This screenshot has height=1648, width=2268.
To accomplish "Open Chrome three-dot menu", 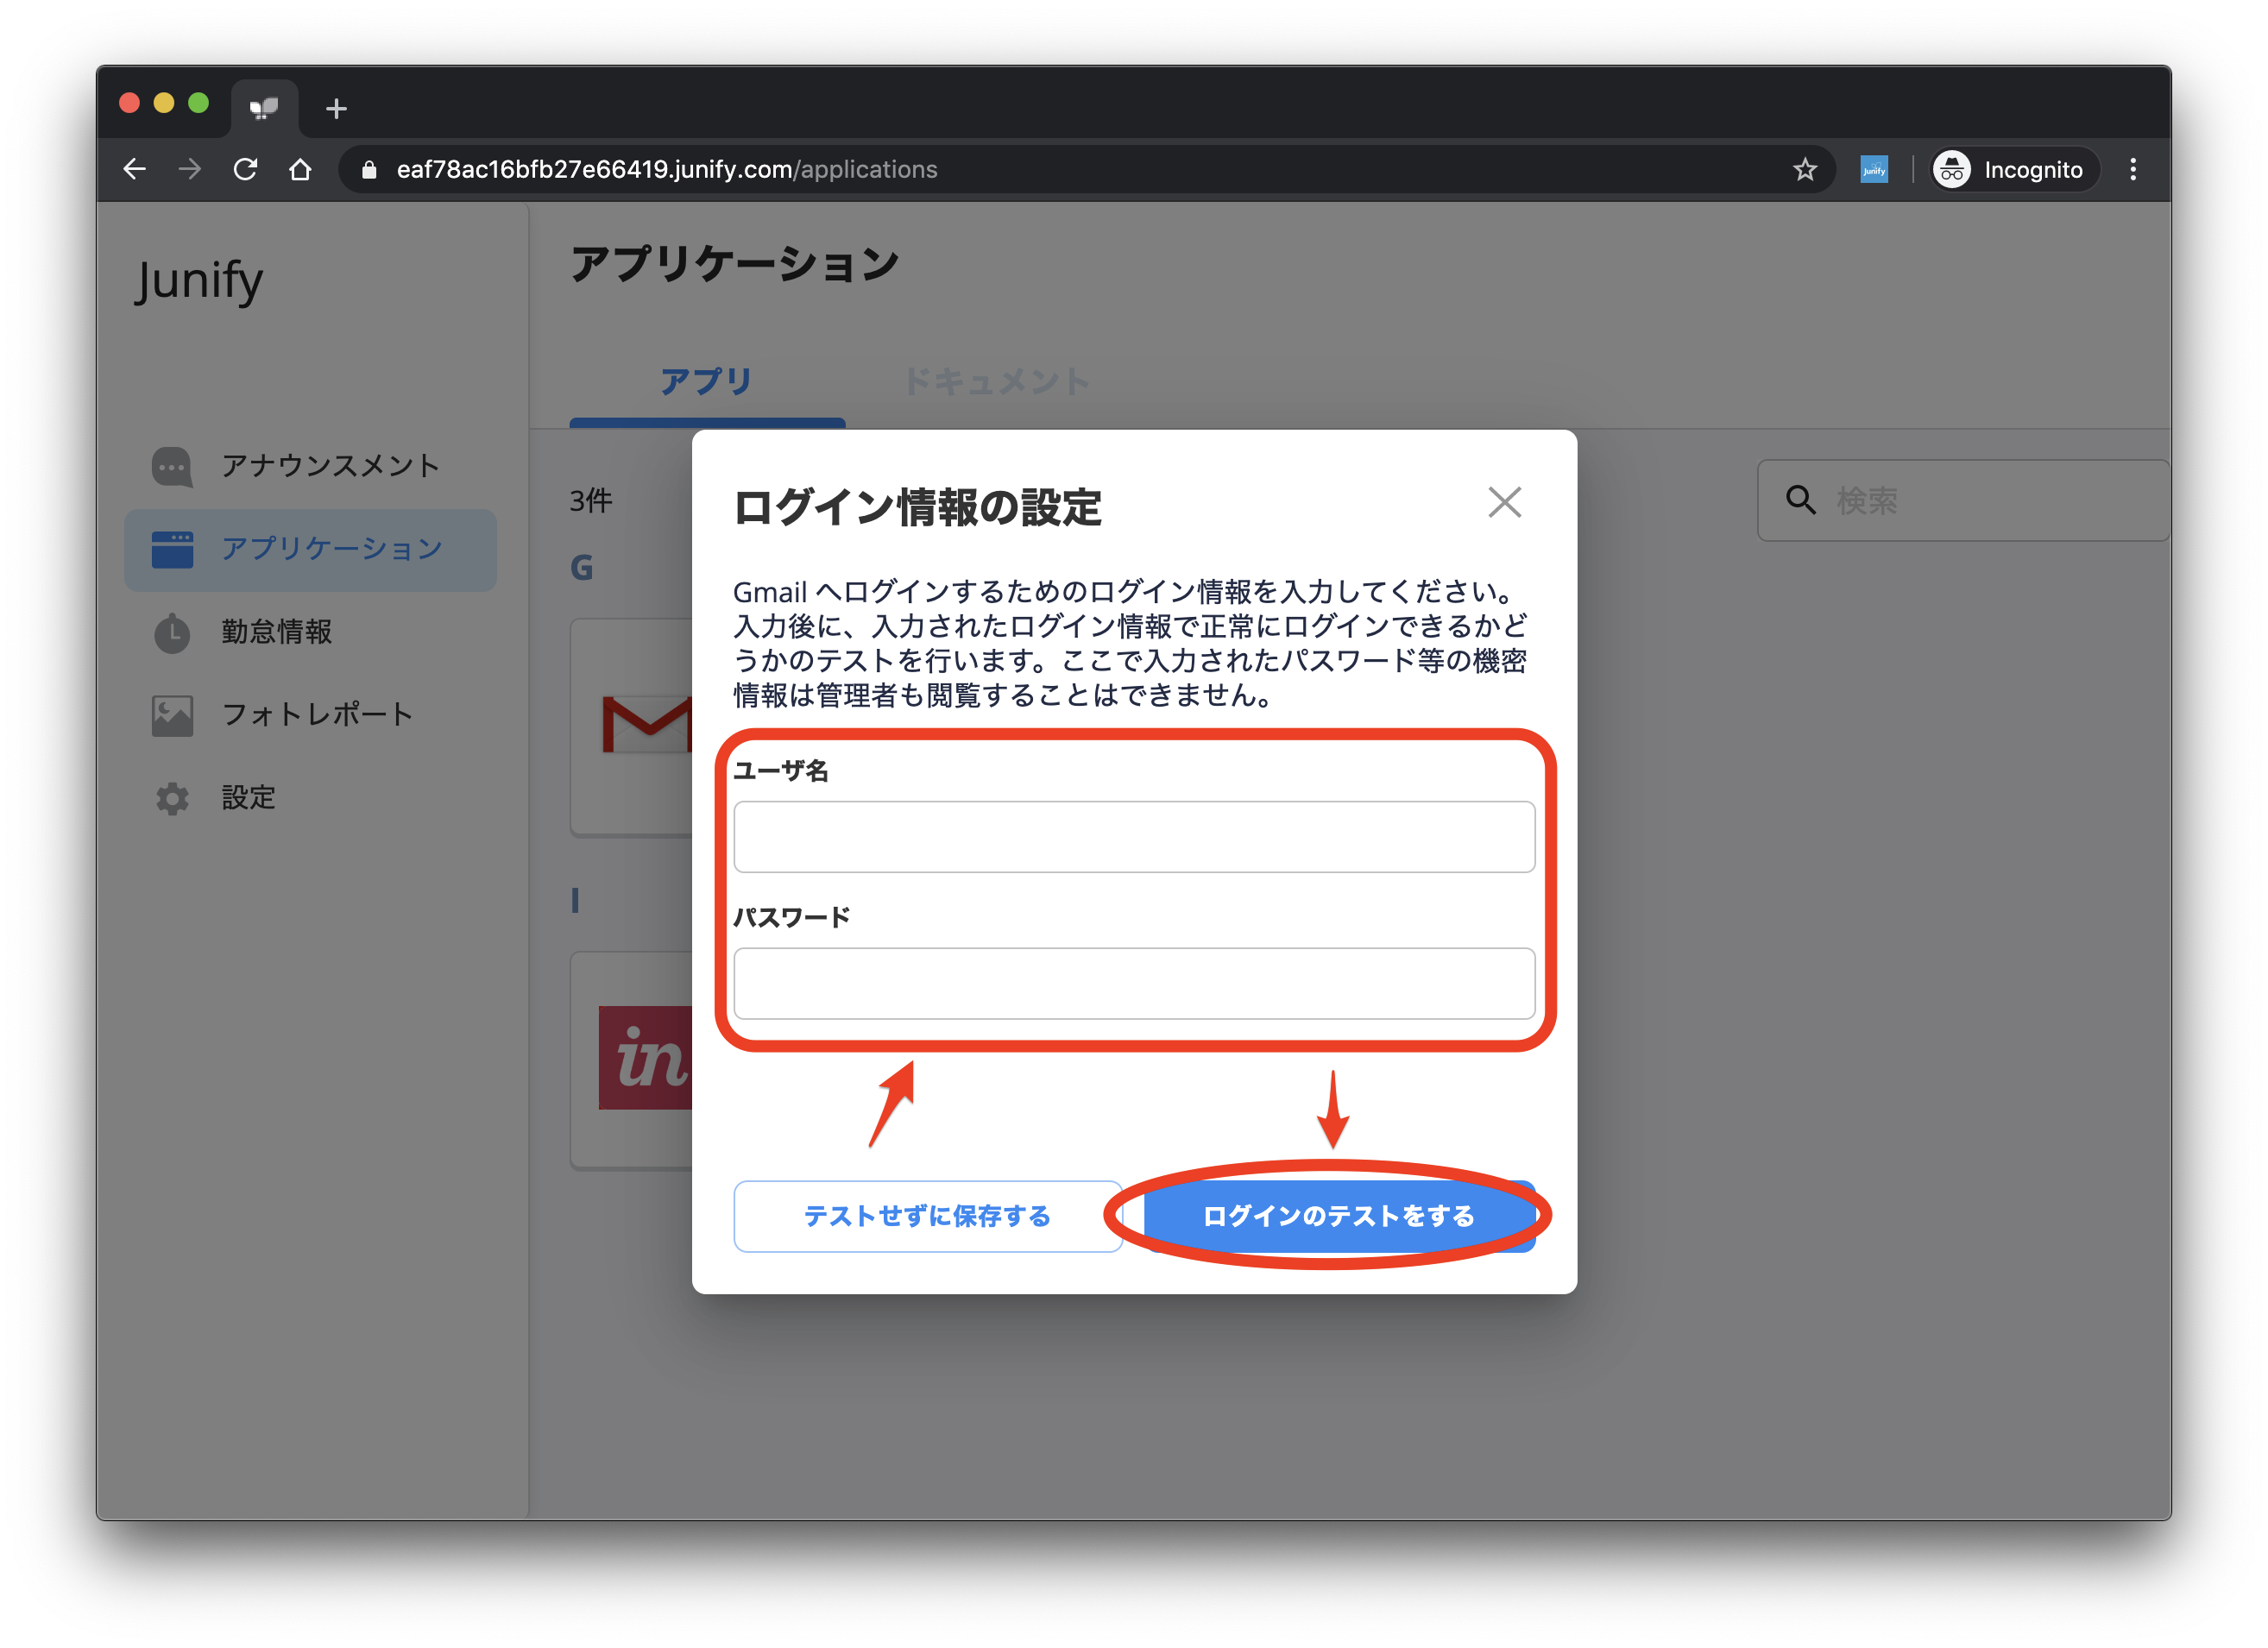I will click(x=2132, y=169).
